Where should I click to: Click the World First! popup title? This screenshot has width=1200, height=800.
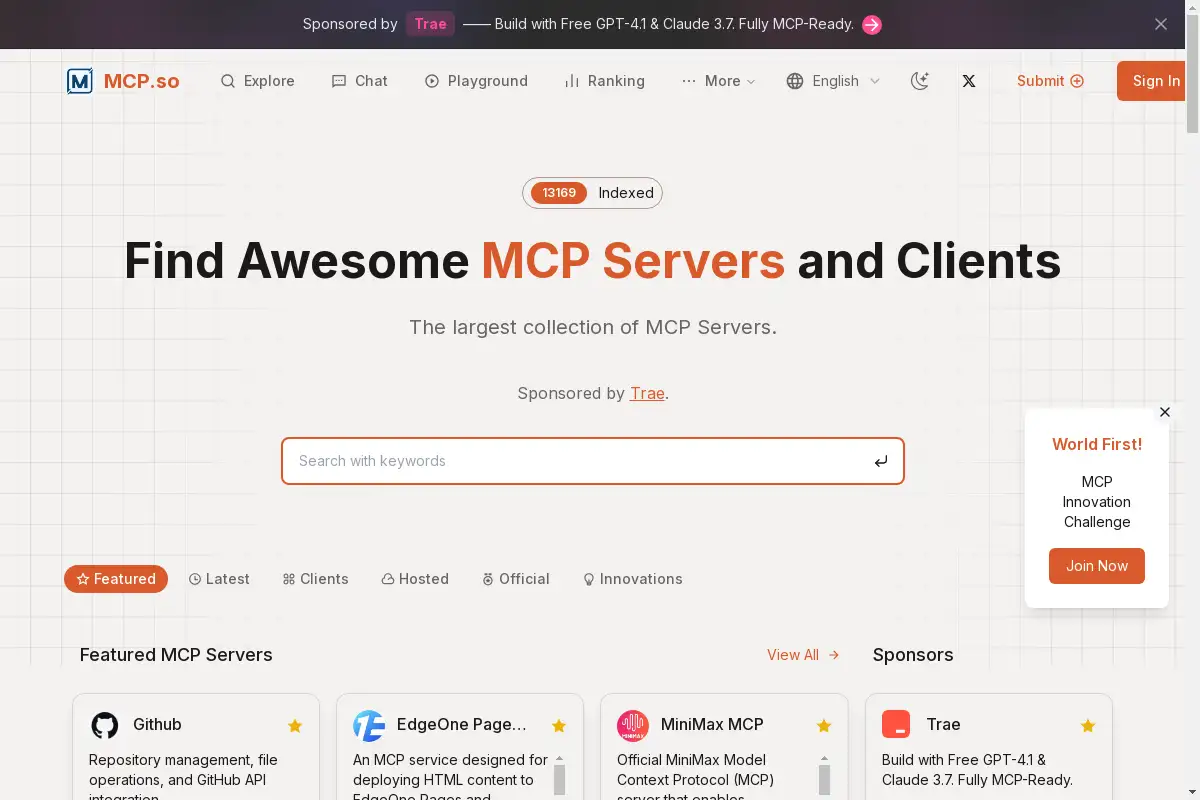tap(1097, 444)
